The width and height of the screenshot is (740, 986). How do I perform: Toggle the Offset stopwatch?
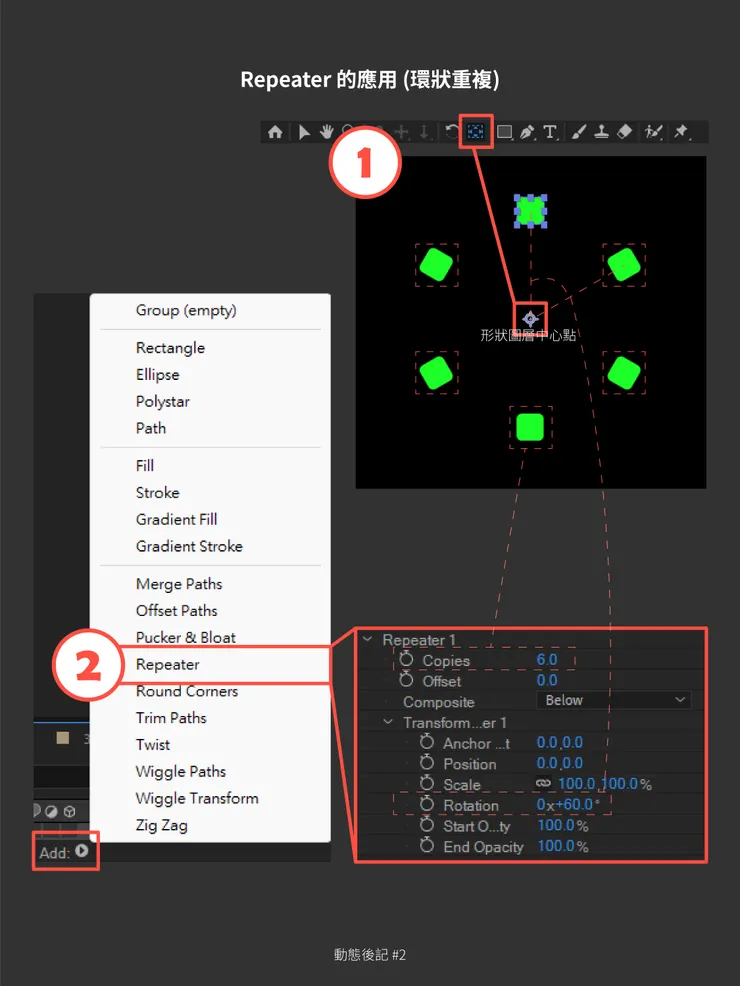407,680
